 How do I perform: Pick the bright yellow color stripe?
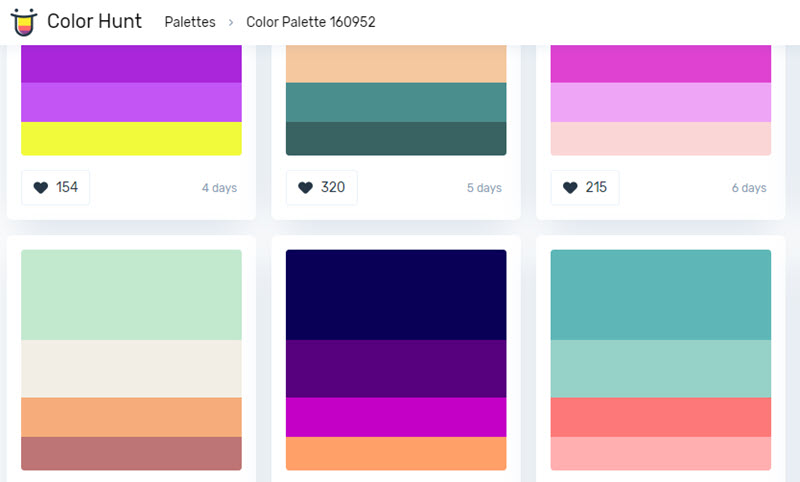131,138
